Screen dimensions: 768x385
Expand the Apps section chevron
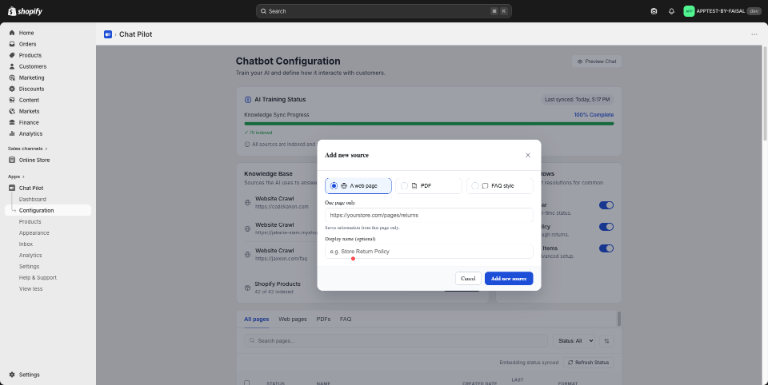(x=23, y=176)
